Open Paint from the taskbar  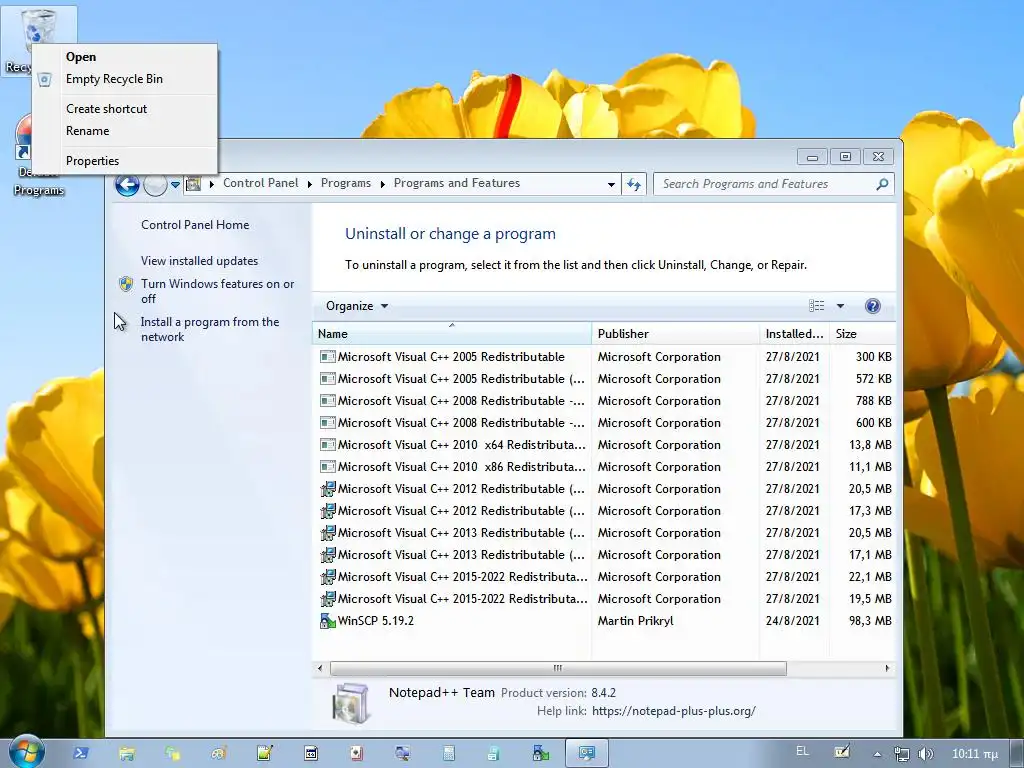coord(218,754)
